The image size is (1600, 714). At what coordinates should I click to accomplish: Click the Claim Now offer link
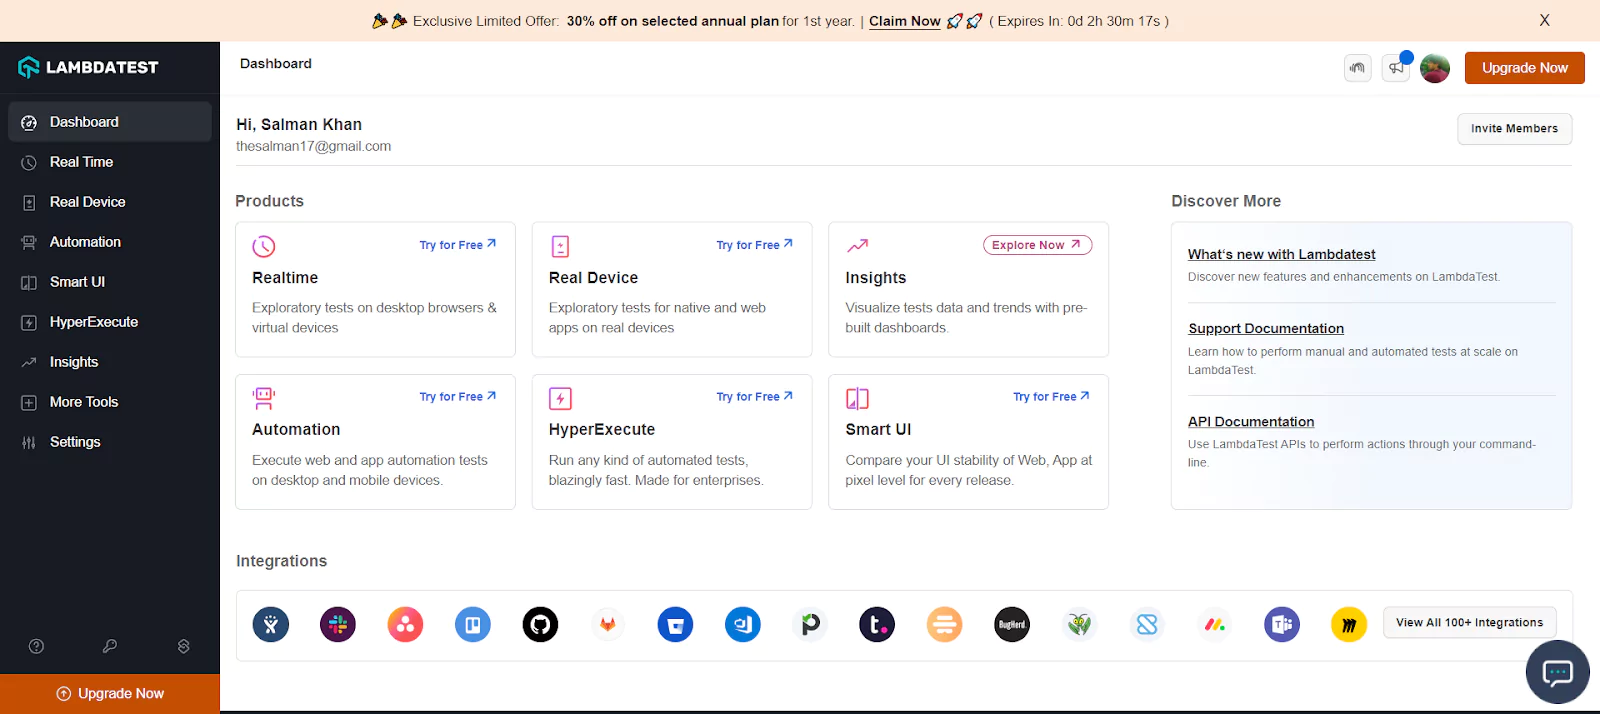coord(904,21)
